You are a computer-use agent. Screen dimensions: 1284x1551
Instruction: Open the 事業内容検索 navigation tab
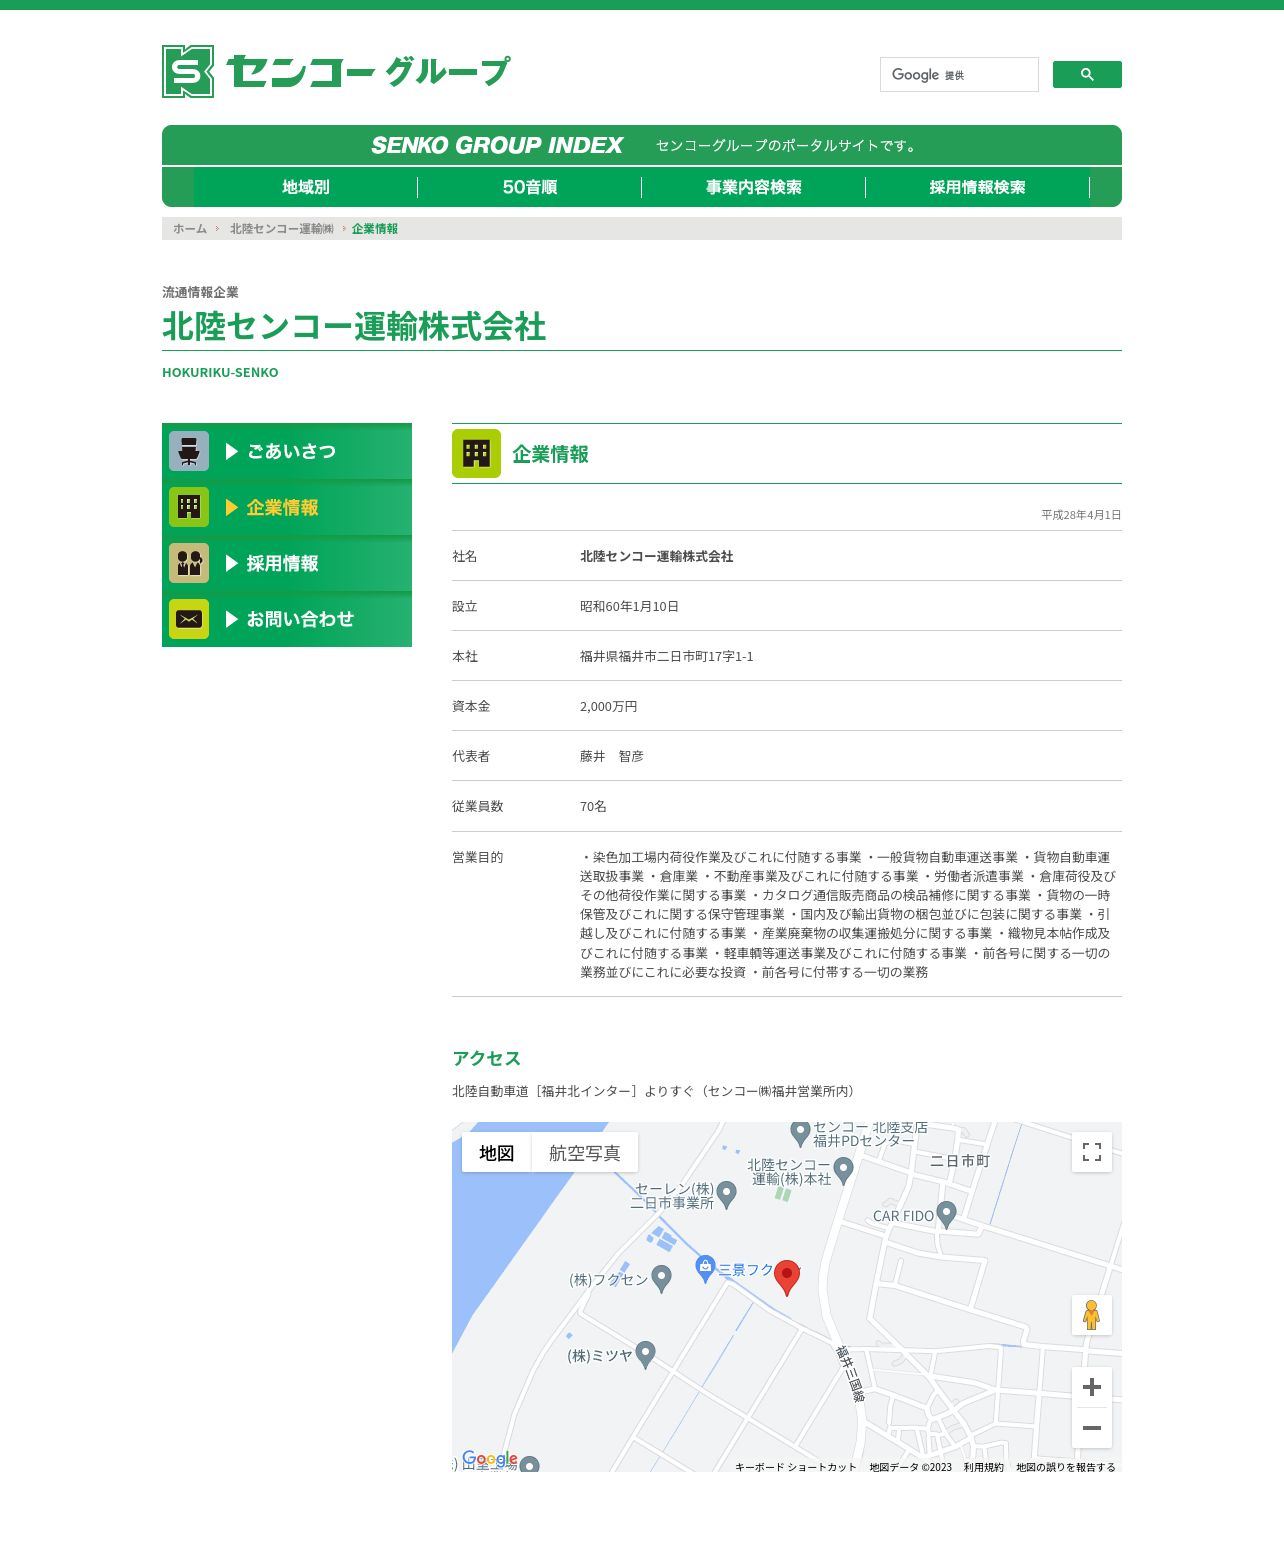click(754, 187)
